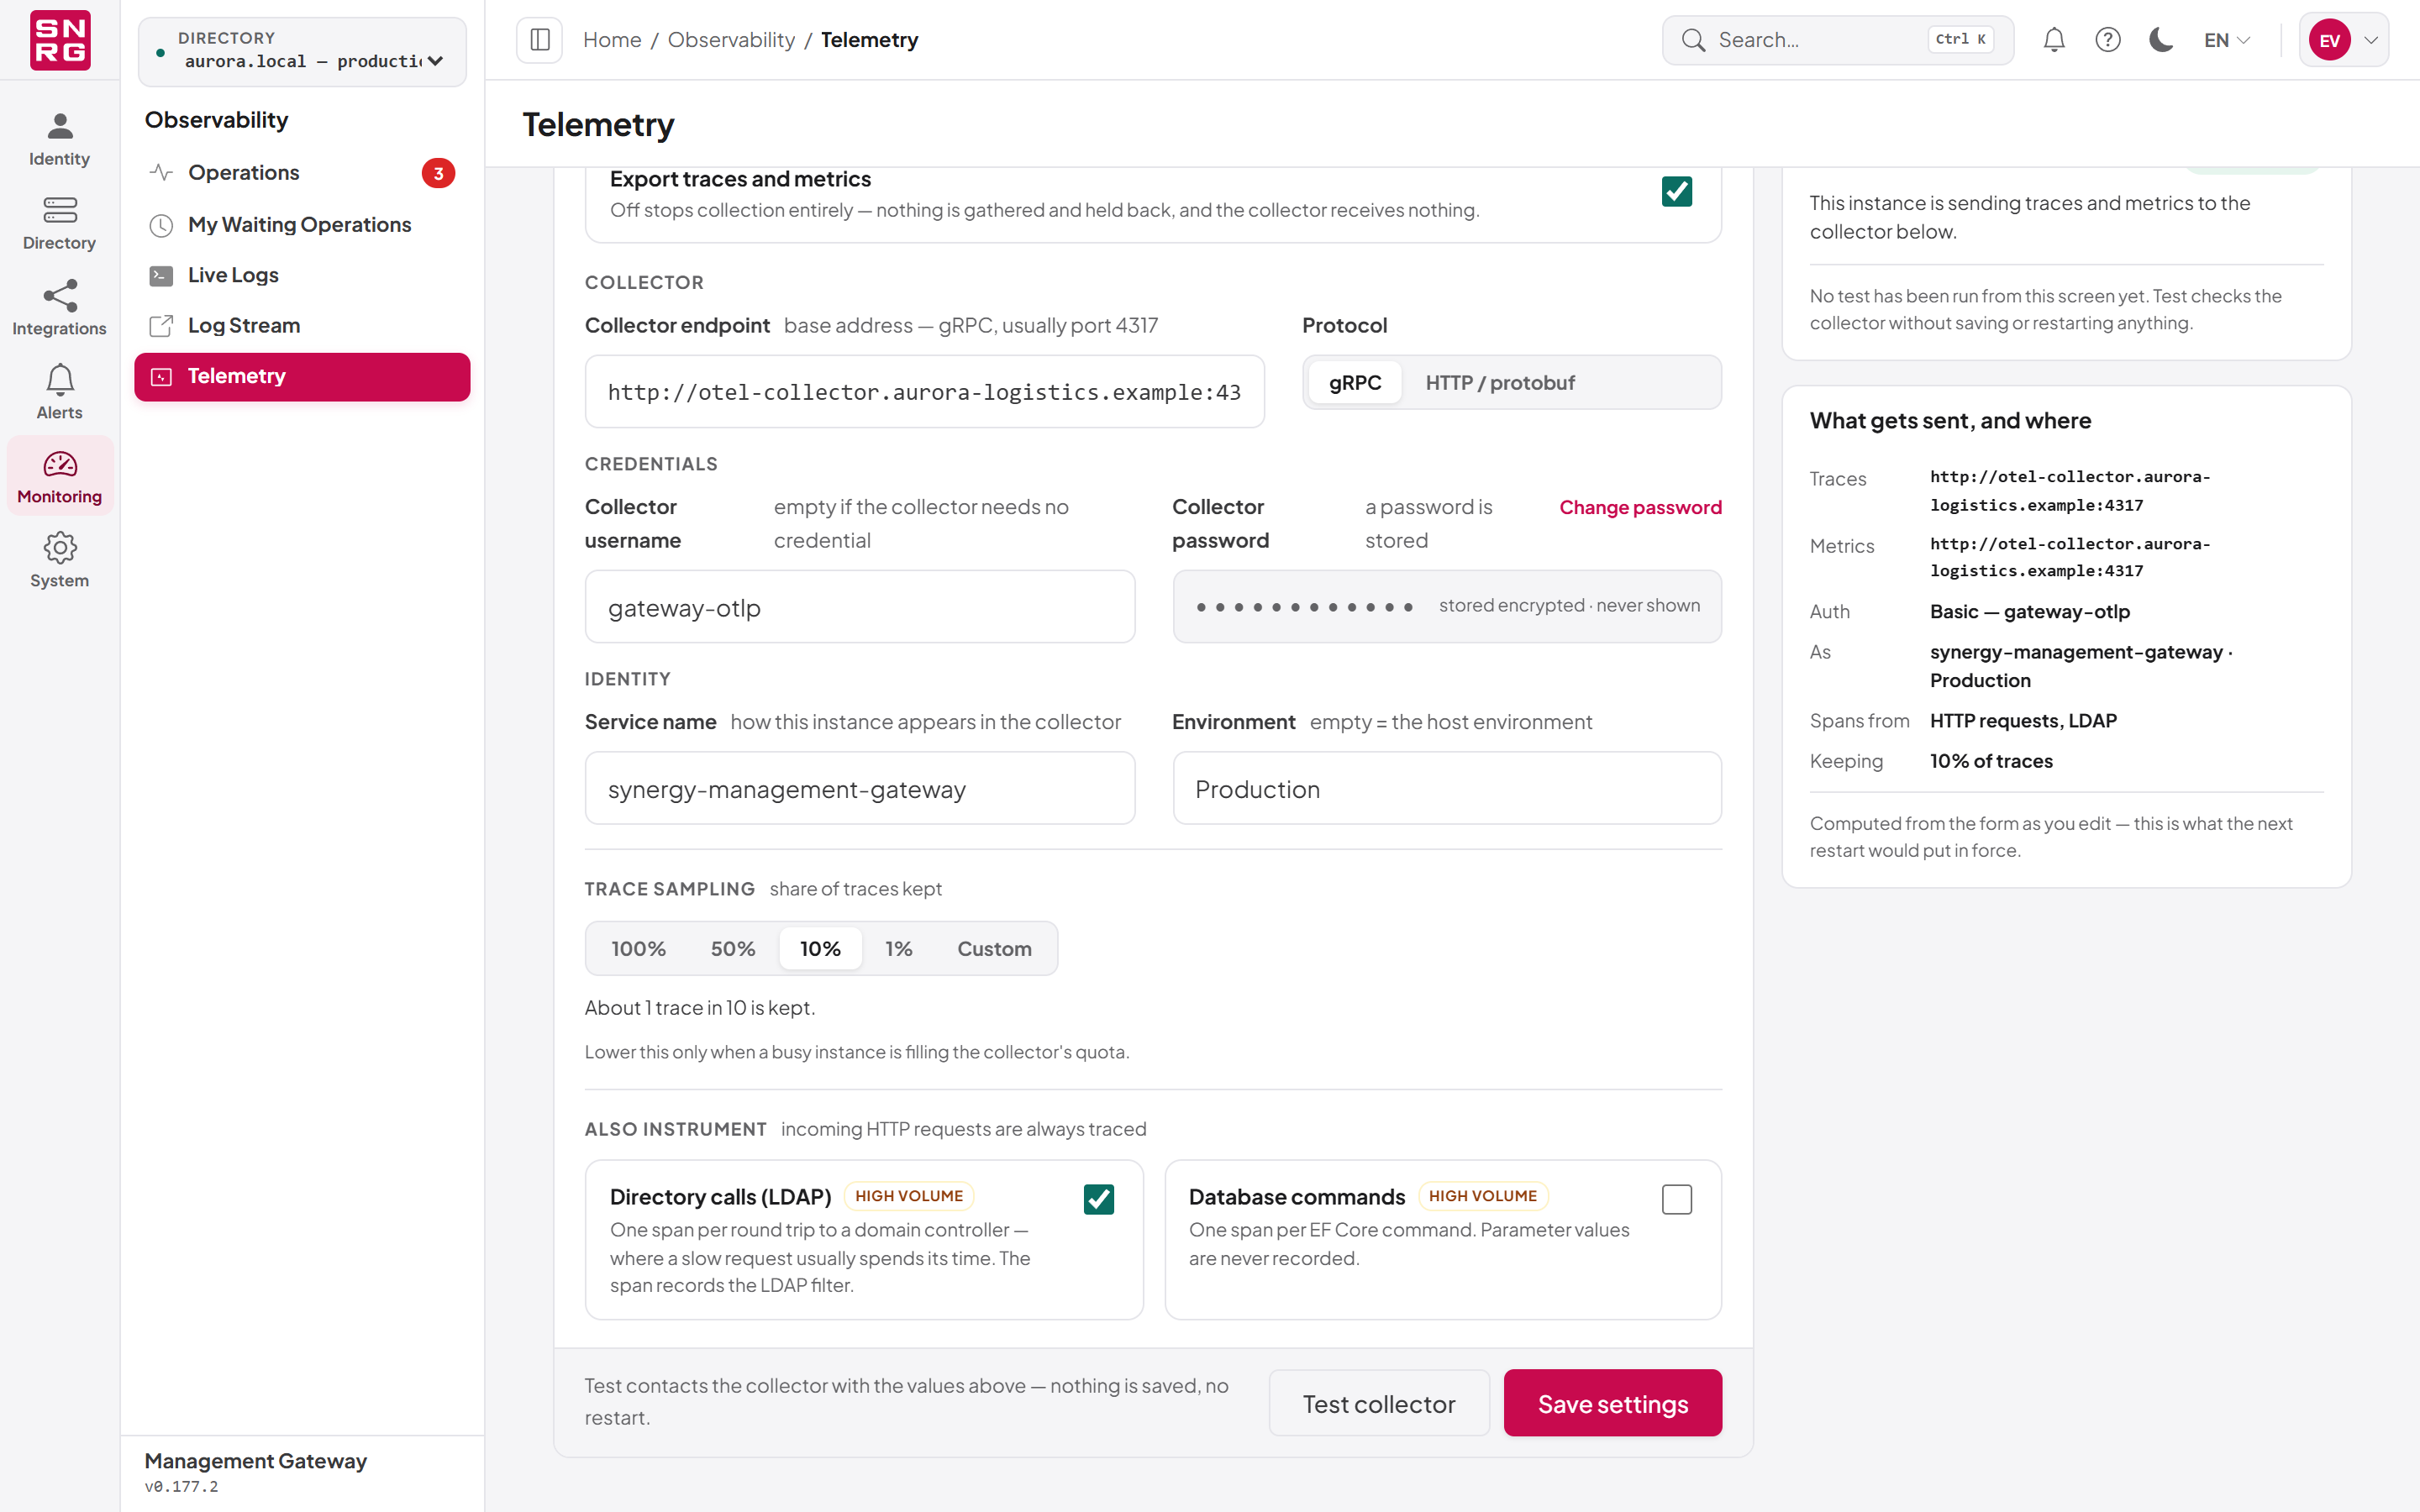Open Live Logs

coord(302,275)
